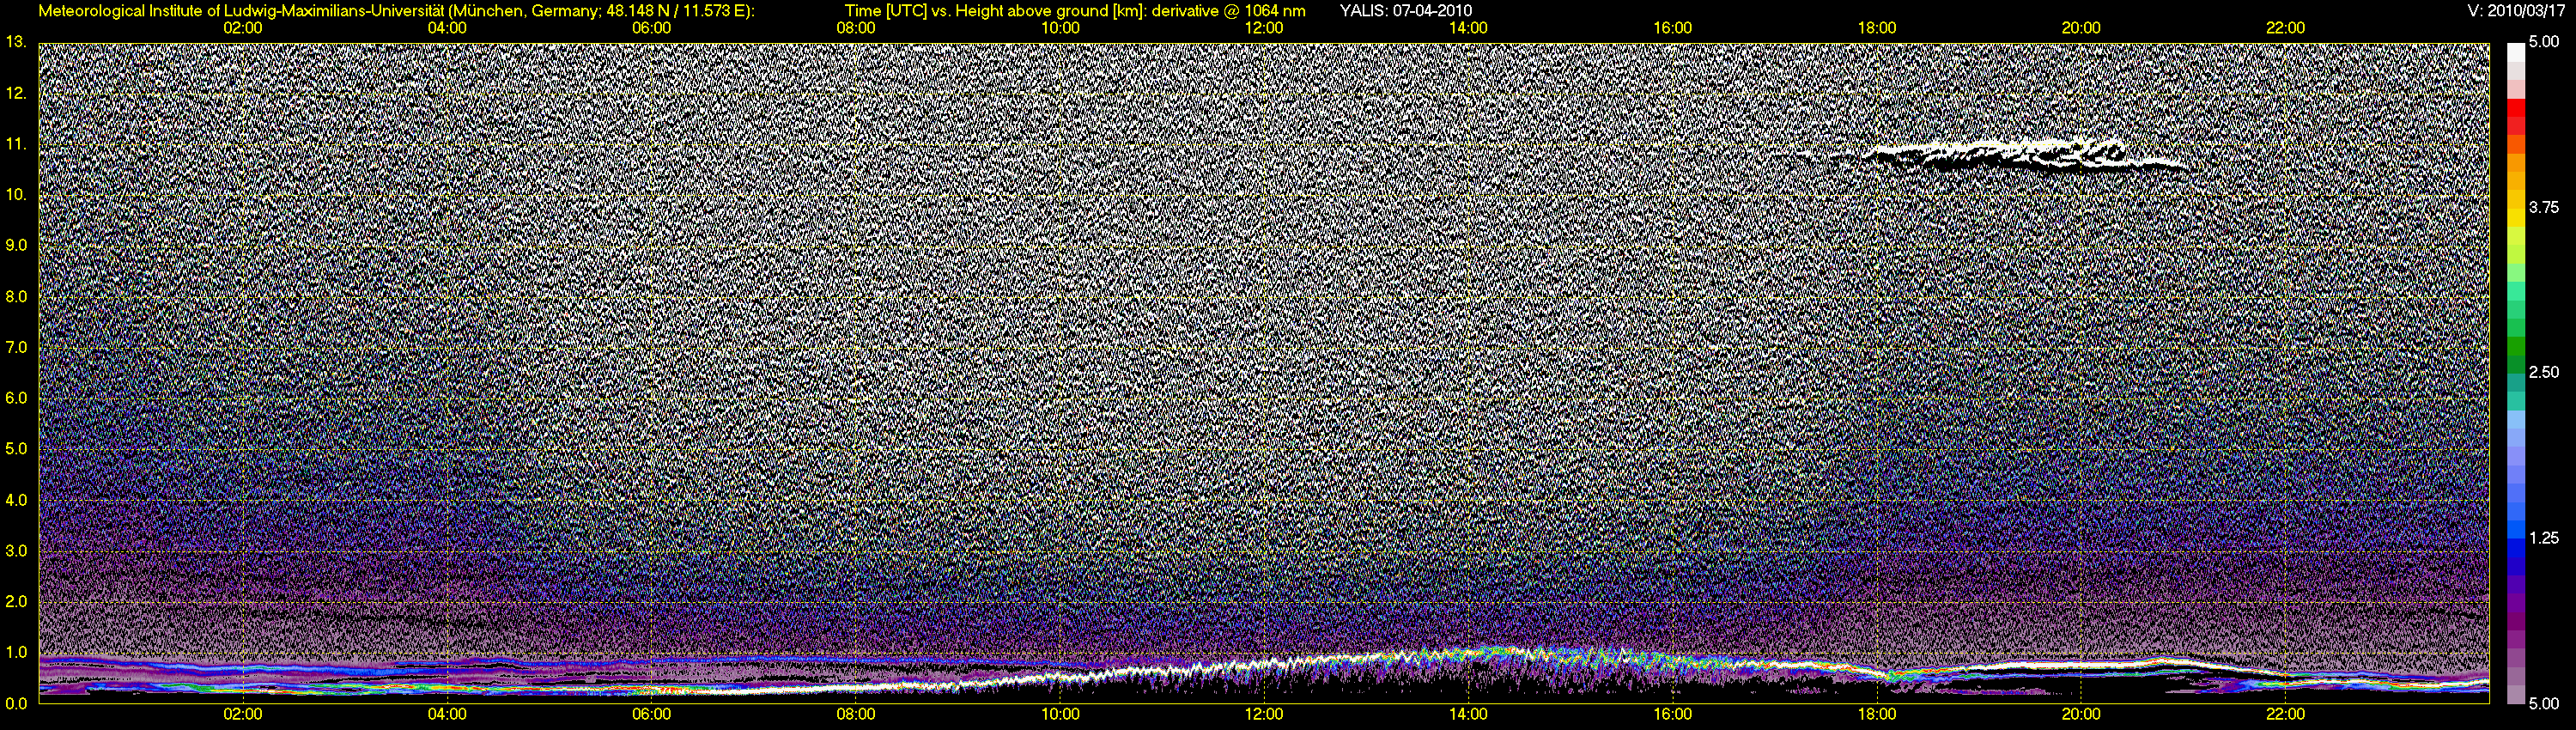This screenshot has height=730, width=2576.
Task: Click the 11. height axis label
Action: click(x=16, y=144)
